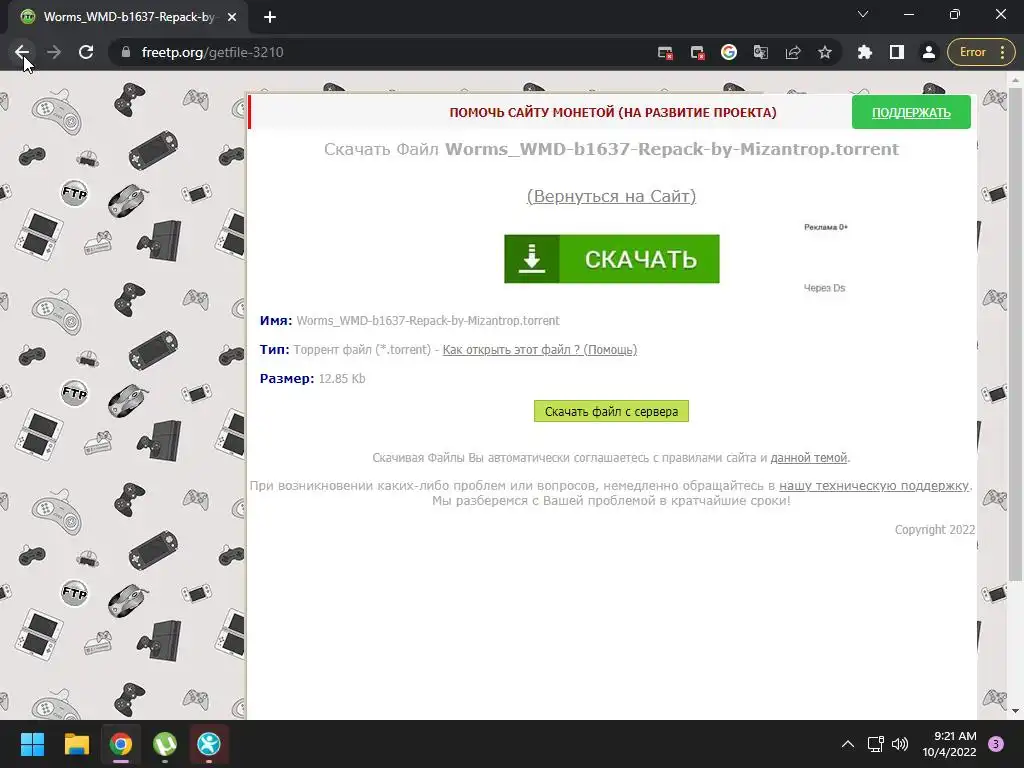Click the network tray icon
This screenshot has height=768, width=1024.
click(876, 744)
